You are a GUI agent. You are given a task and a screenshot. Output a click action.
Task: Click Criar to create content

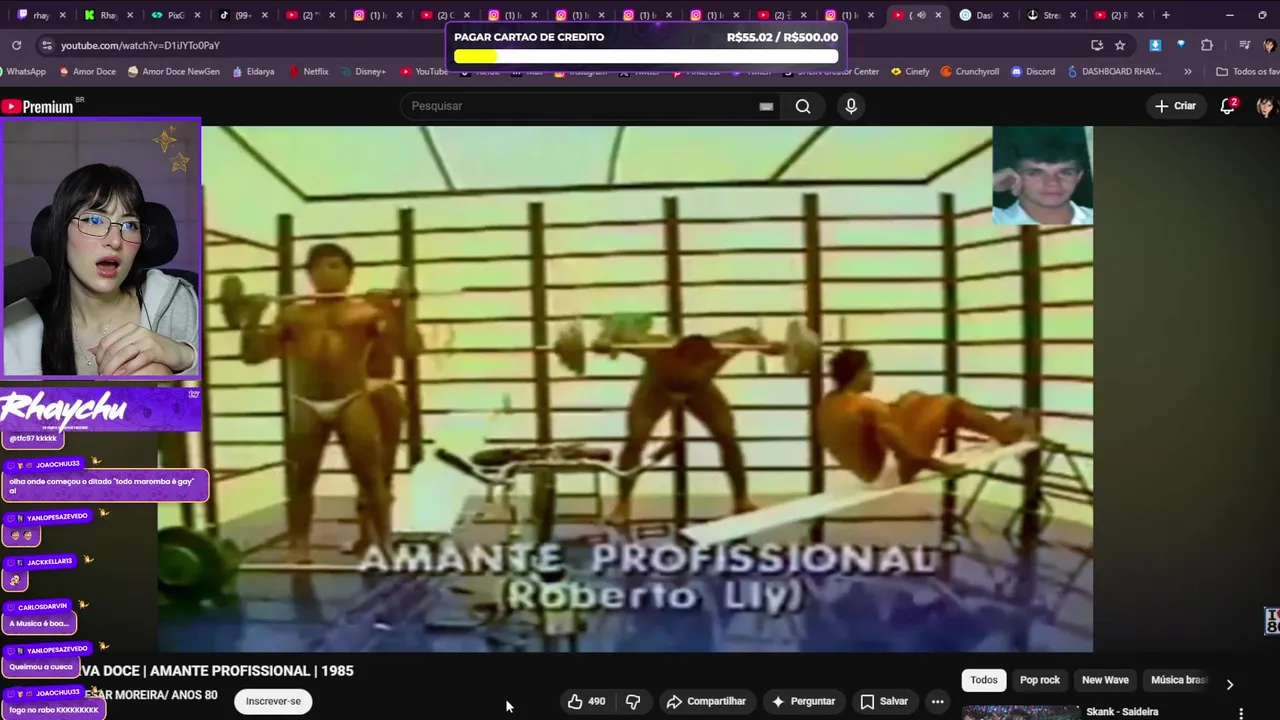1175,106
